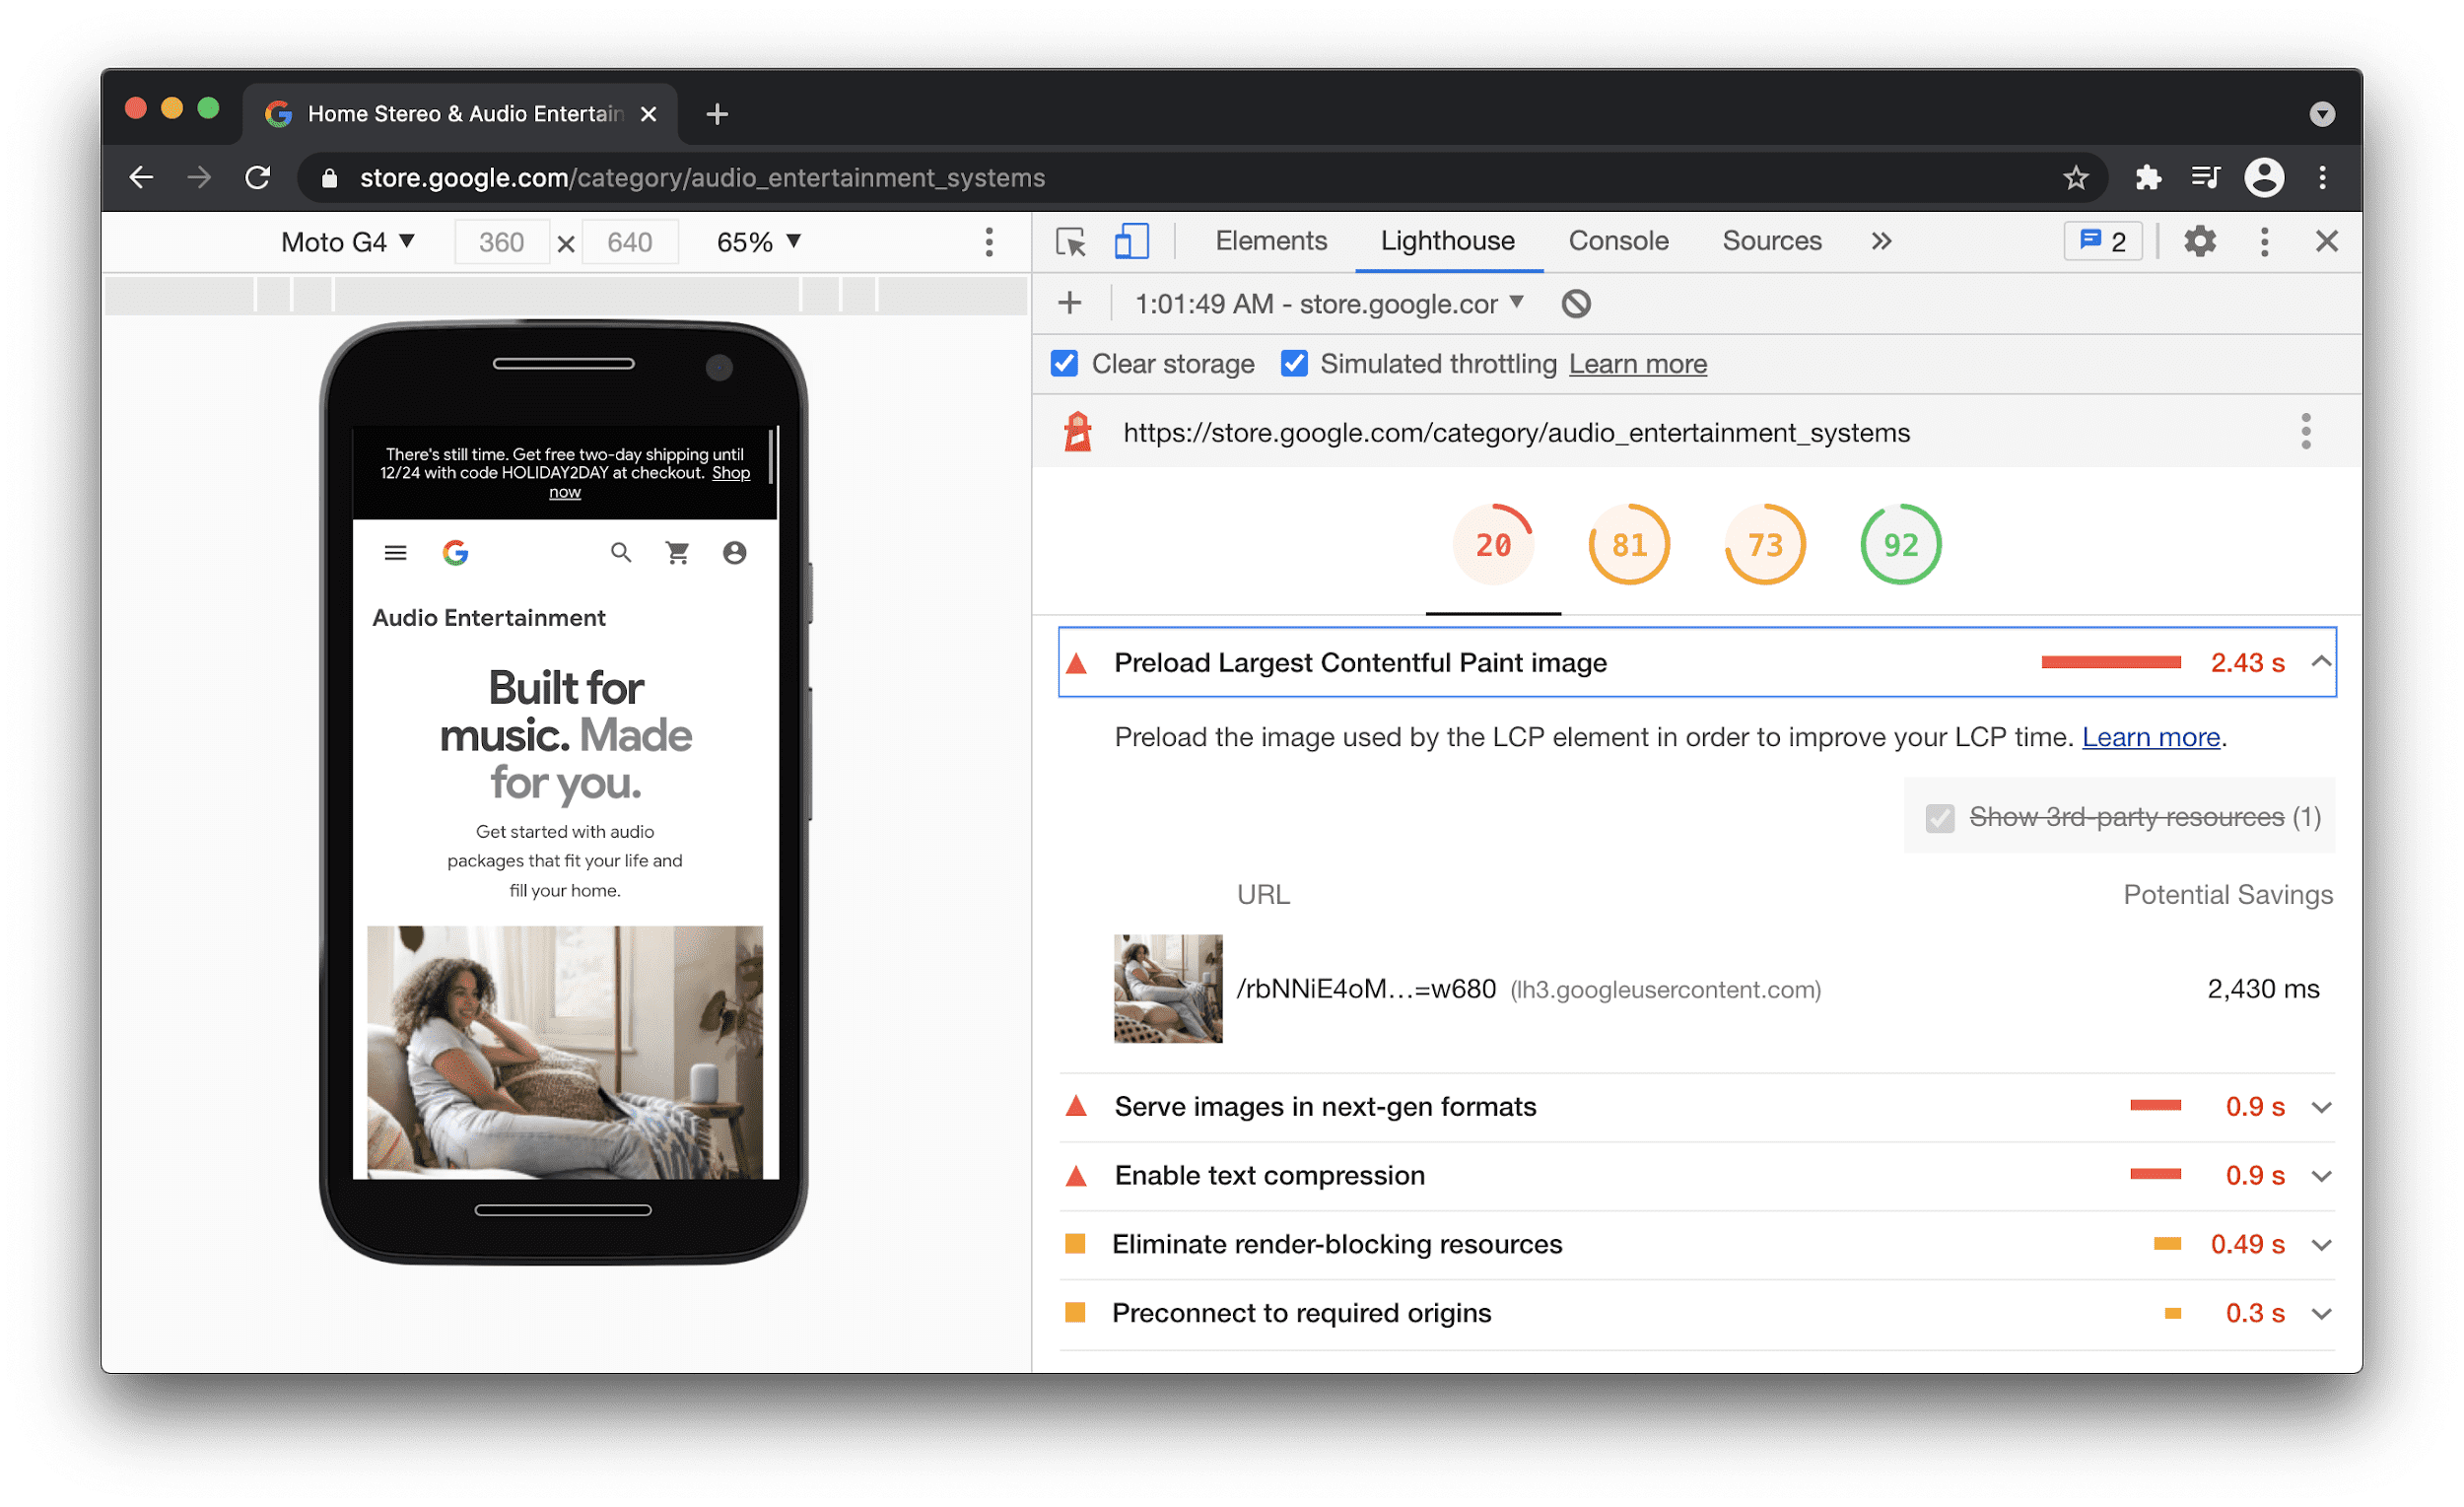Click the Lighthouse run audit icon
2464x1507 pixels.
1070,303
